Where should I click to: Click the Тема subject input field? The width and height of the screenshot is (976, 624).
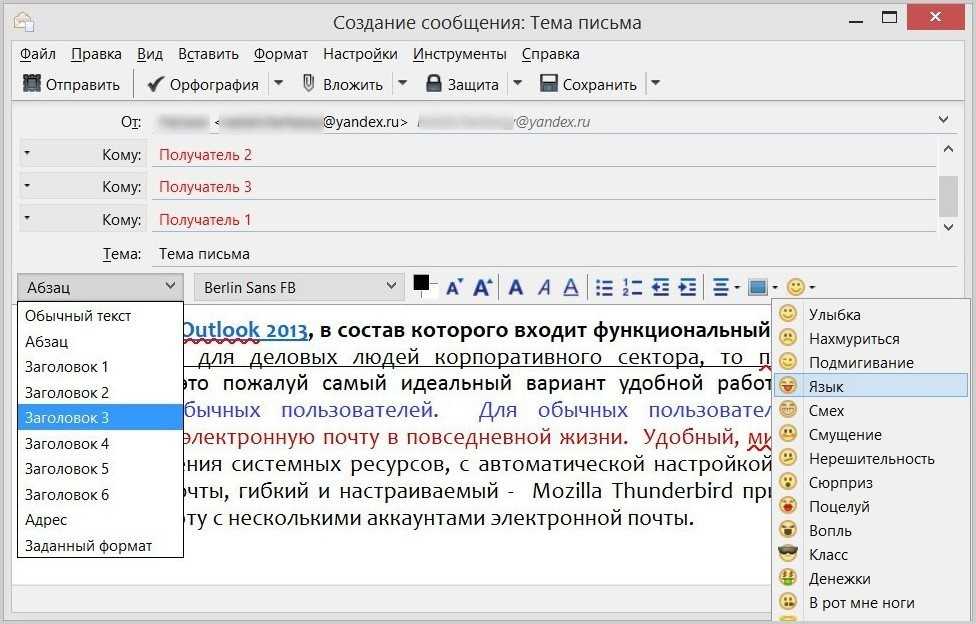pyautogui.click(x=540, y=254)
